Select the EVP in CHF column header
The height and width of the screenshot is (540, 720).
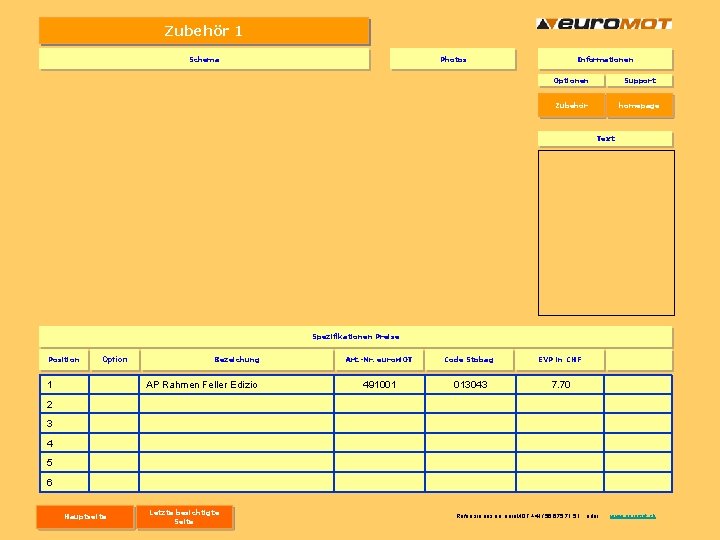tap(560, 360)
